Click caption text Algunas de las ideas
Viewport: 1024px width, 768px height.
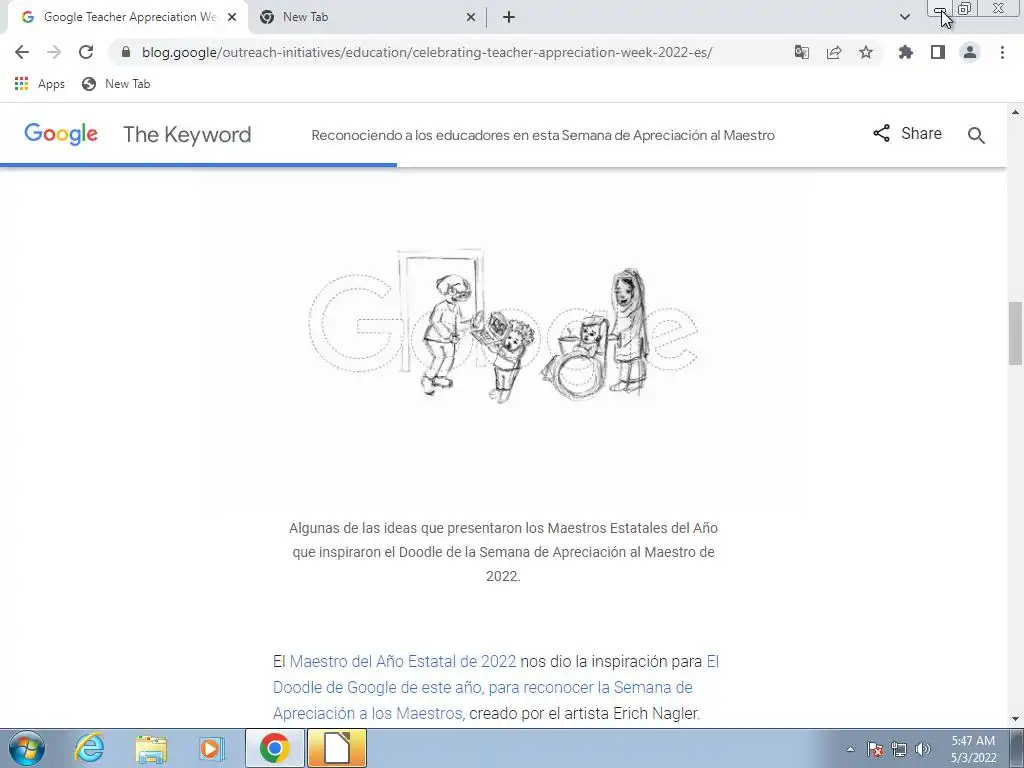click(x=503, y=552)
